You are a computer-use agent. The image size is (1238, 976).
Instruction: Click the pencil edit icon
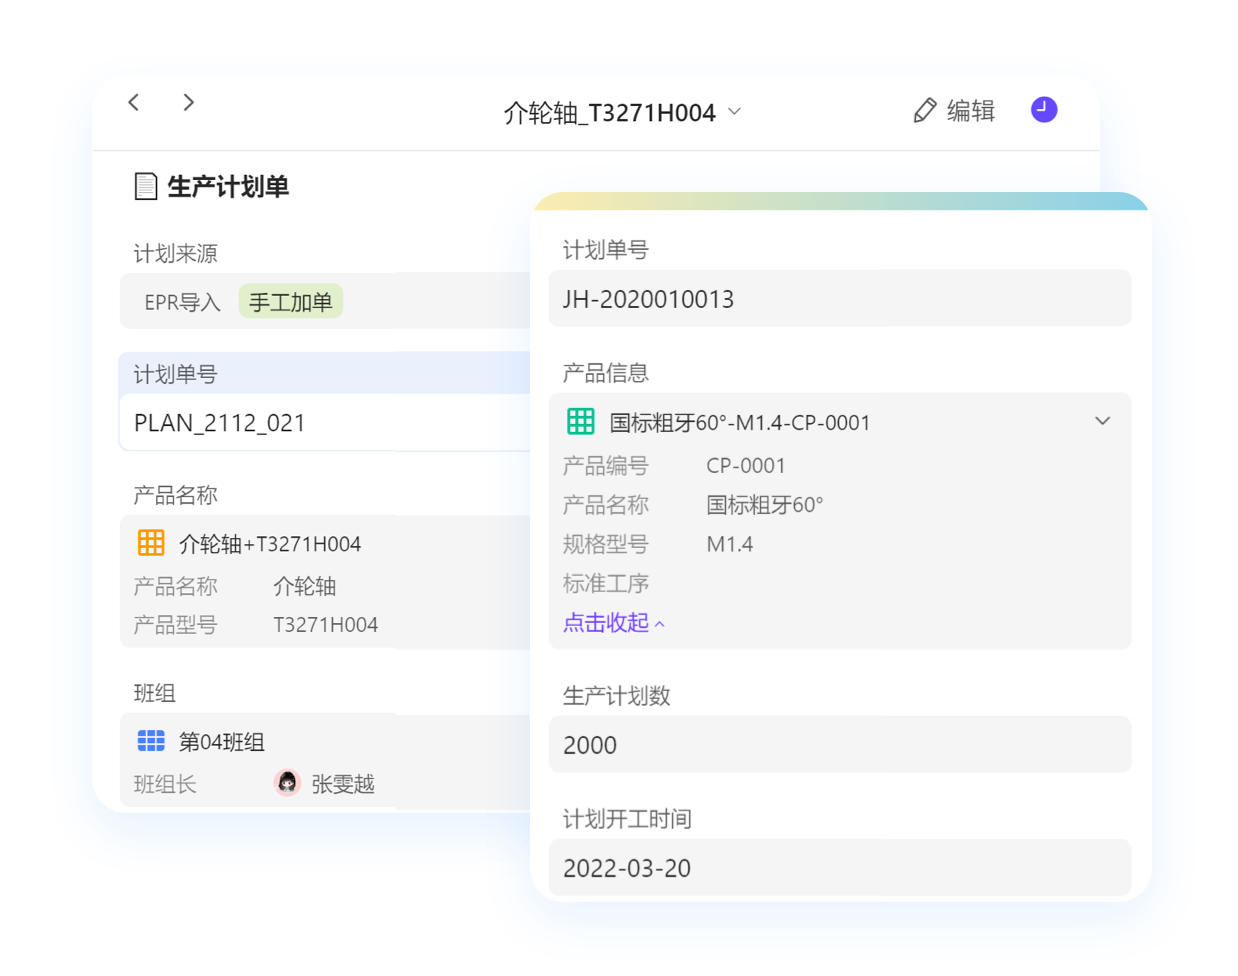(x=925, y=111)
